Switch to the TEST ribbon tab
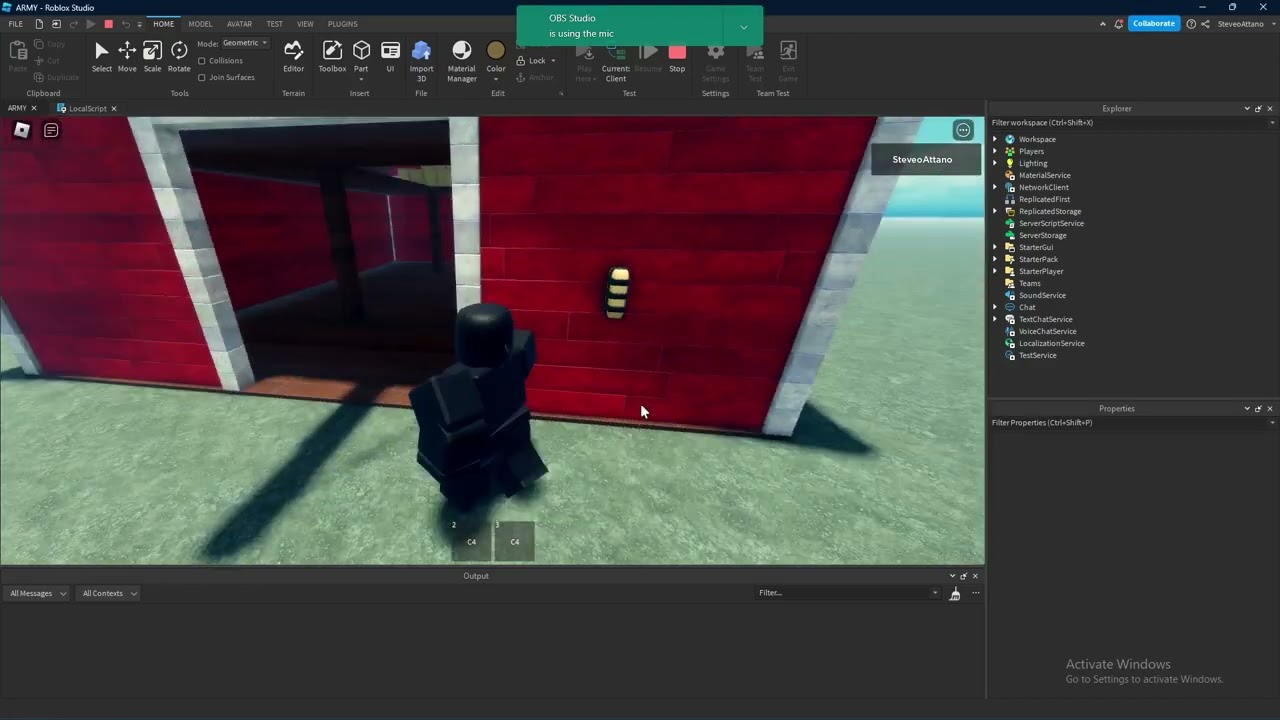The image size is (1280, 720). point(274,24)
